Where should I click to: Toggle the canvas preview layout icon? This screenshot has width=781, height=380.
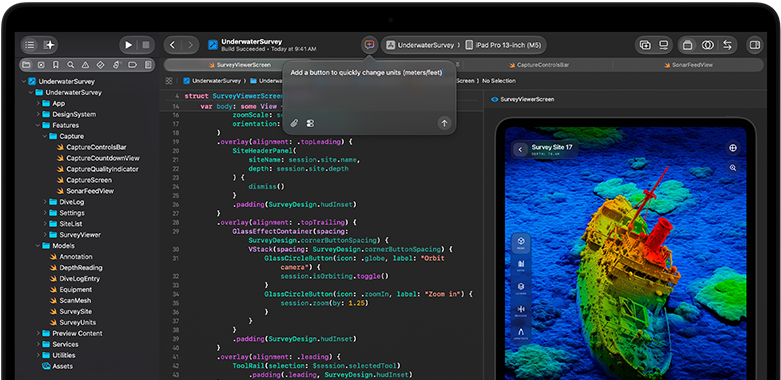click(688, 45)
